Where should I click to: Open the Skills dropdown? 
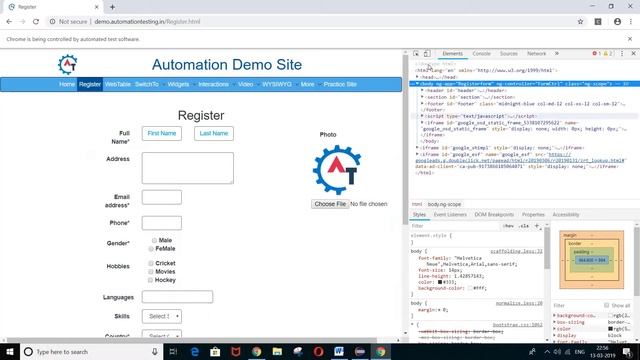pos(162,316)
